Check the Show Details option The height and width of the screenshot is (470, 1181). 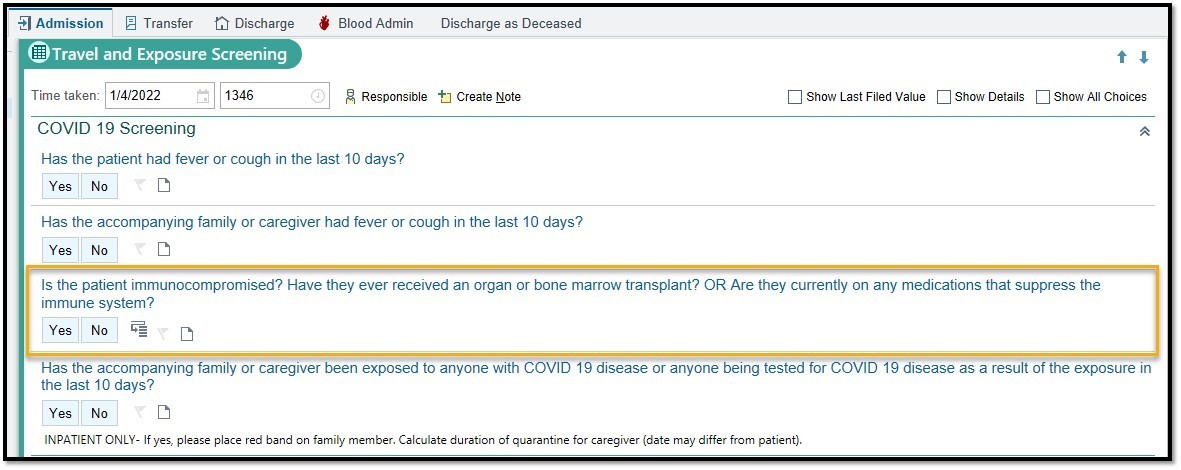click(x=944, y=97)
